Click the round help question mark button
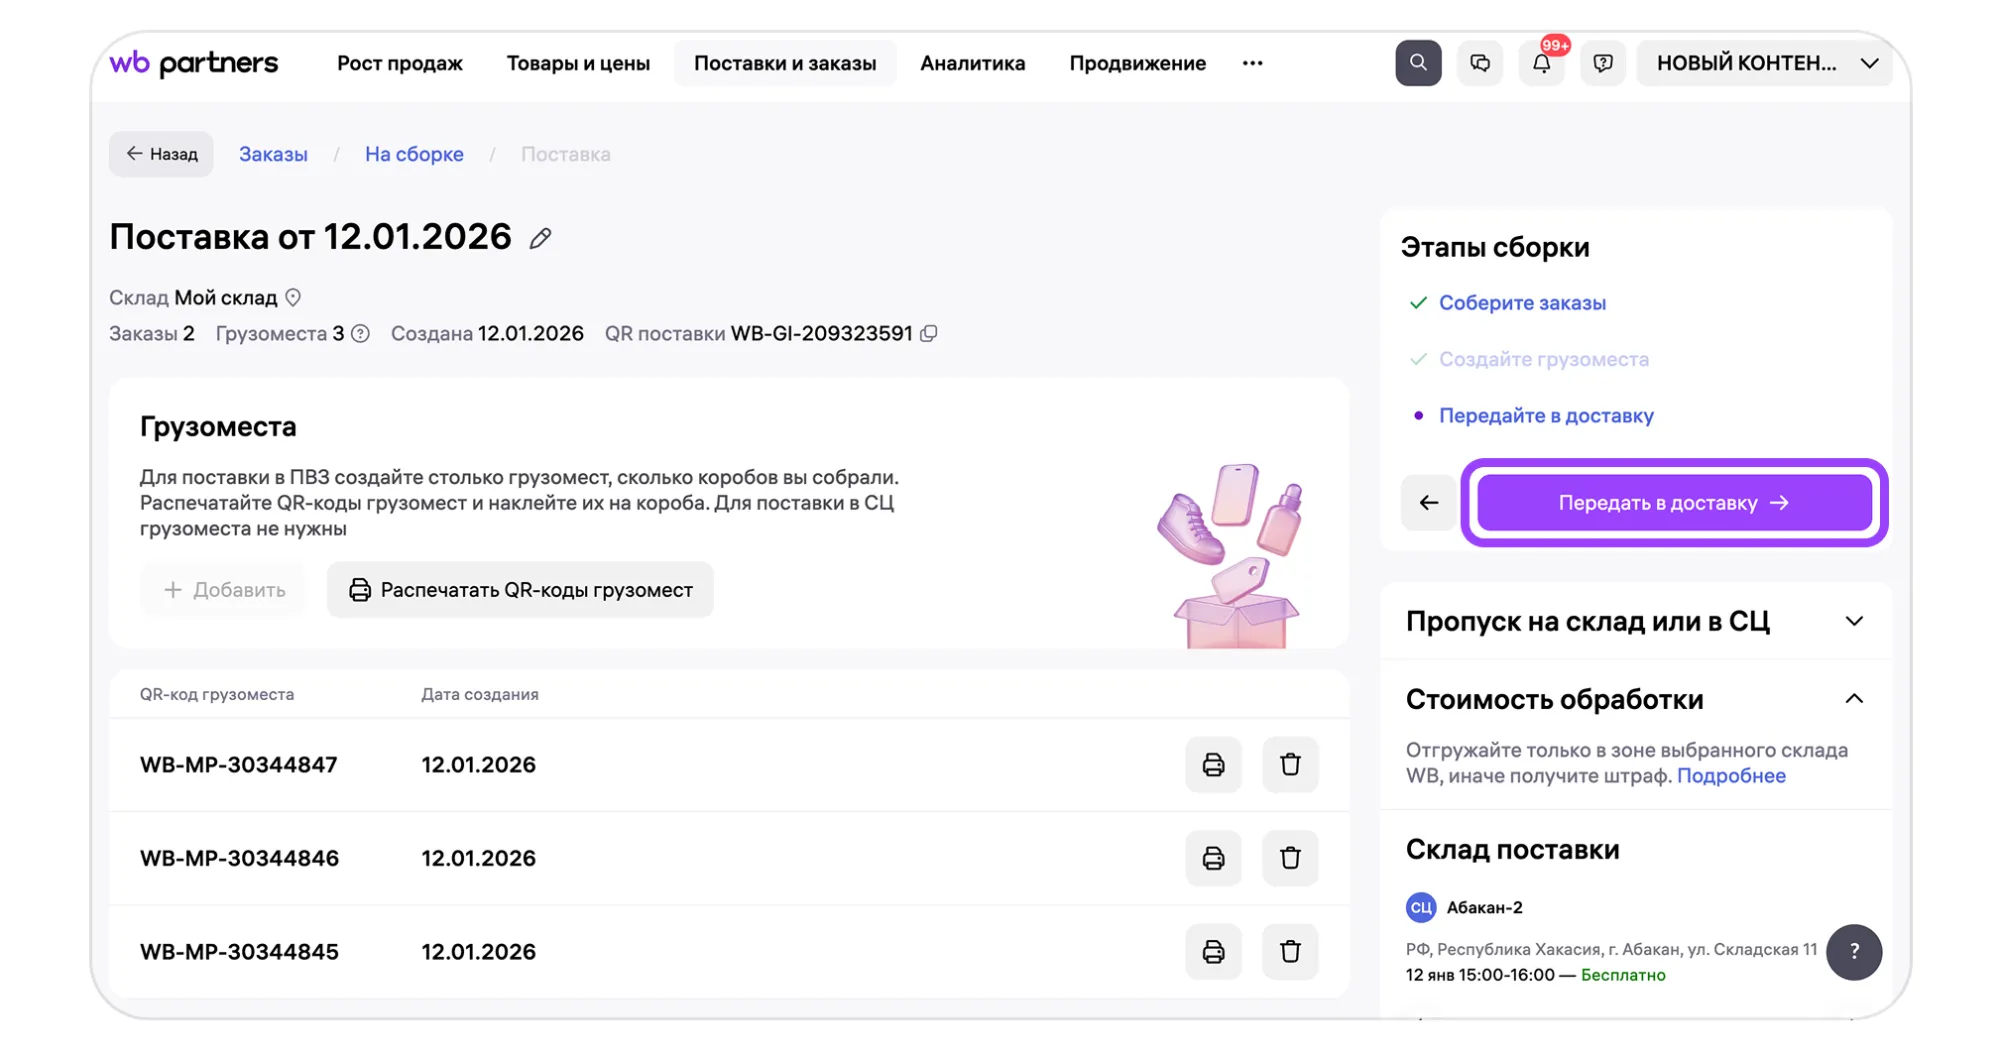 click(1853, 951)
